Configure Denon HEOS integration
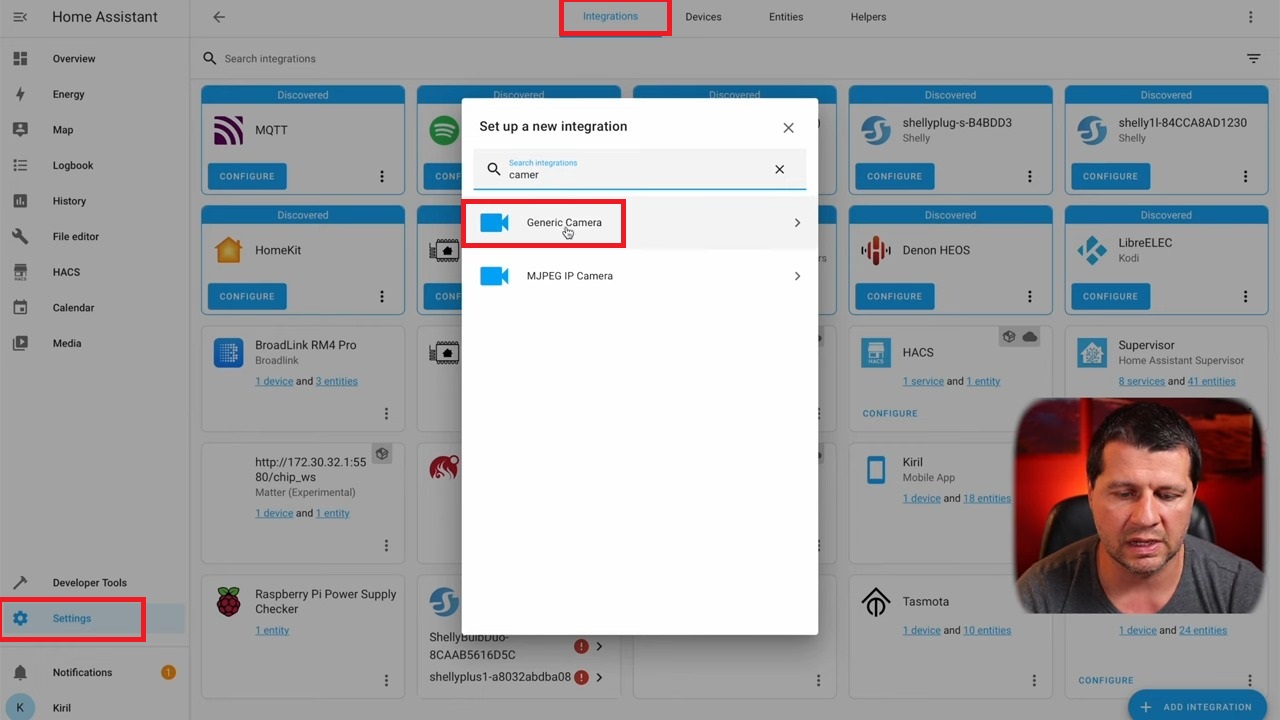Screen dimensions: 1280x720 coord(894,296)
